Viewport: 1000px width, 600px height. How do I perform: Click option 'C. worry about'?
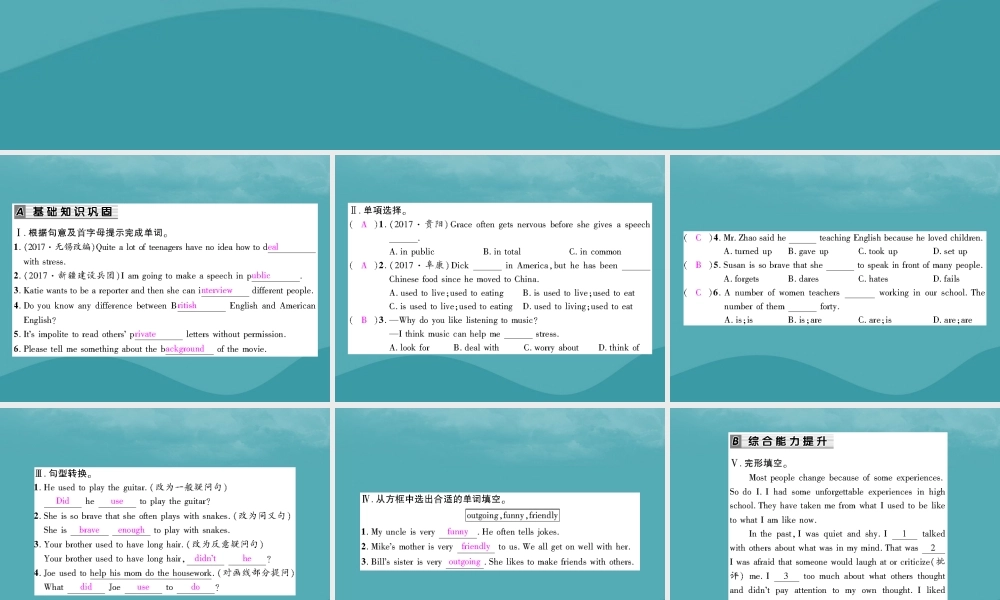(x=551, y=348)
